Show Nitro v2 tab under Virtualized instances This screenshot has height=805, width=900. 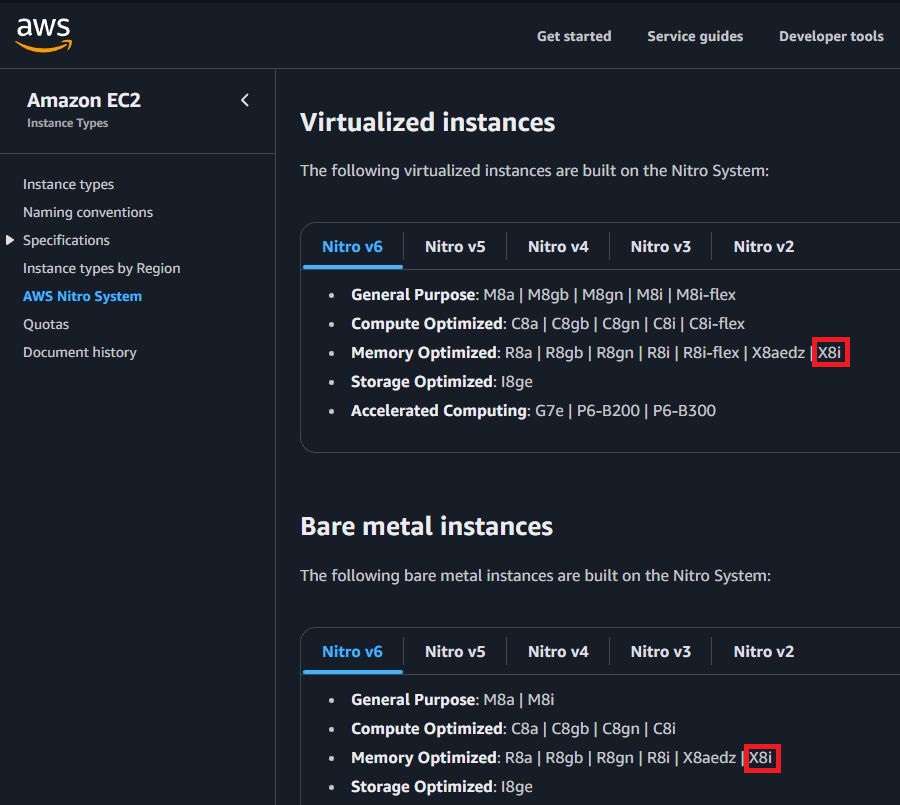764,246
